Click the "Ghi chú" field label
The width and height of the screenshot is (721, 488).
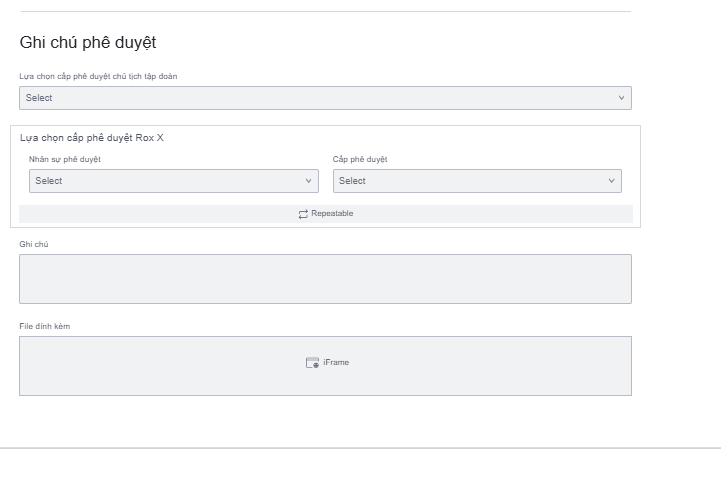pos(34,244)
